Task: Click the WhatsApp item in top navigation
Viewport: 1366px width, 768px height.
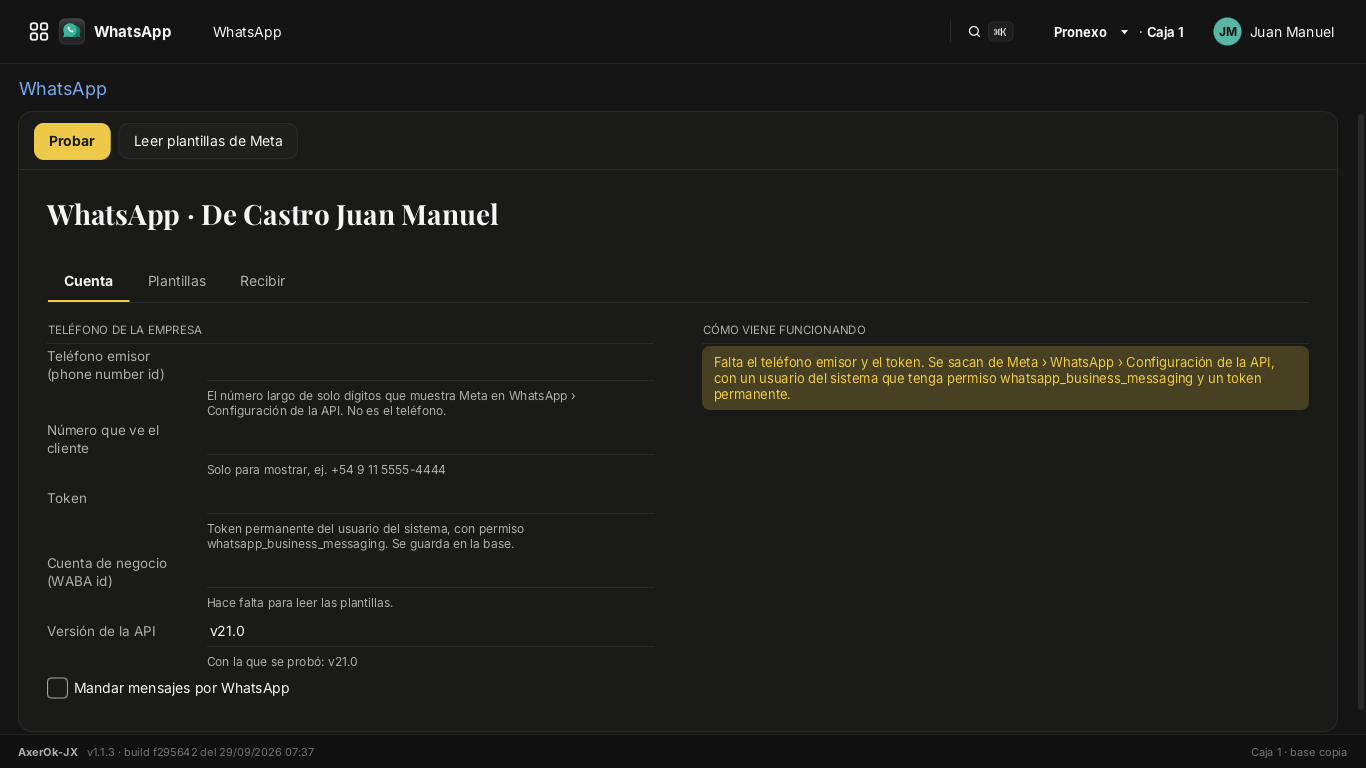Action: pos(247,32)
